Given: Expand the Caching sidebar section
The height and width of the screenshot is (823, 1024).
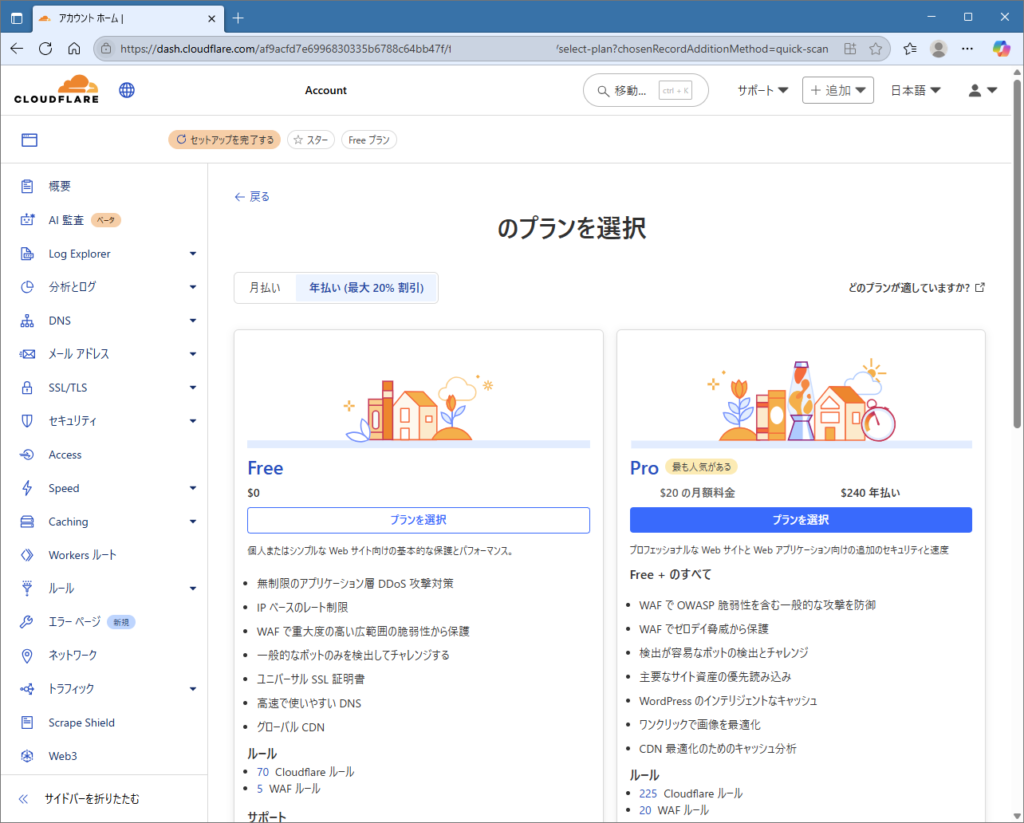Looking at the screenshot, I should point(193,521).
